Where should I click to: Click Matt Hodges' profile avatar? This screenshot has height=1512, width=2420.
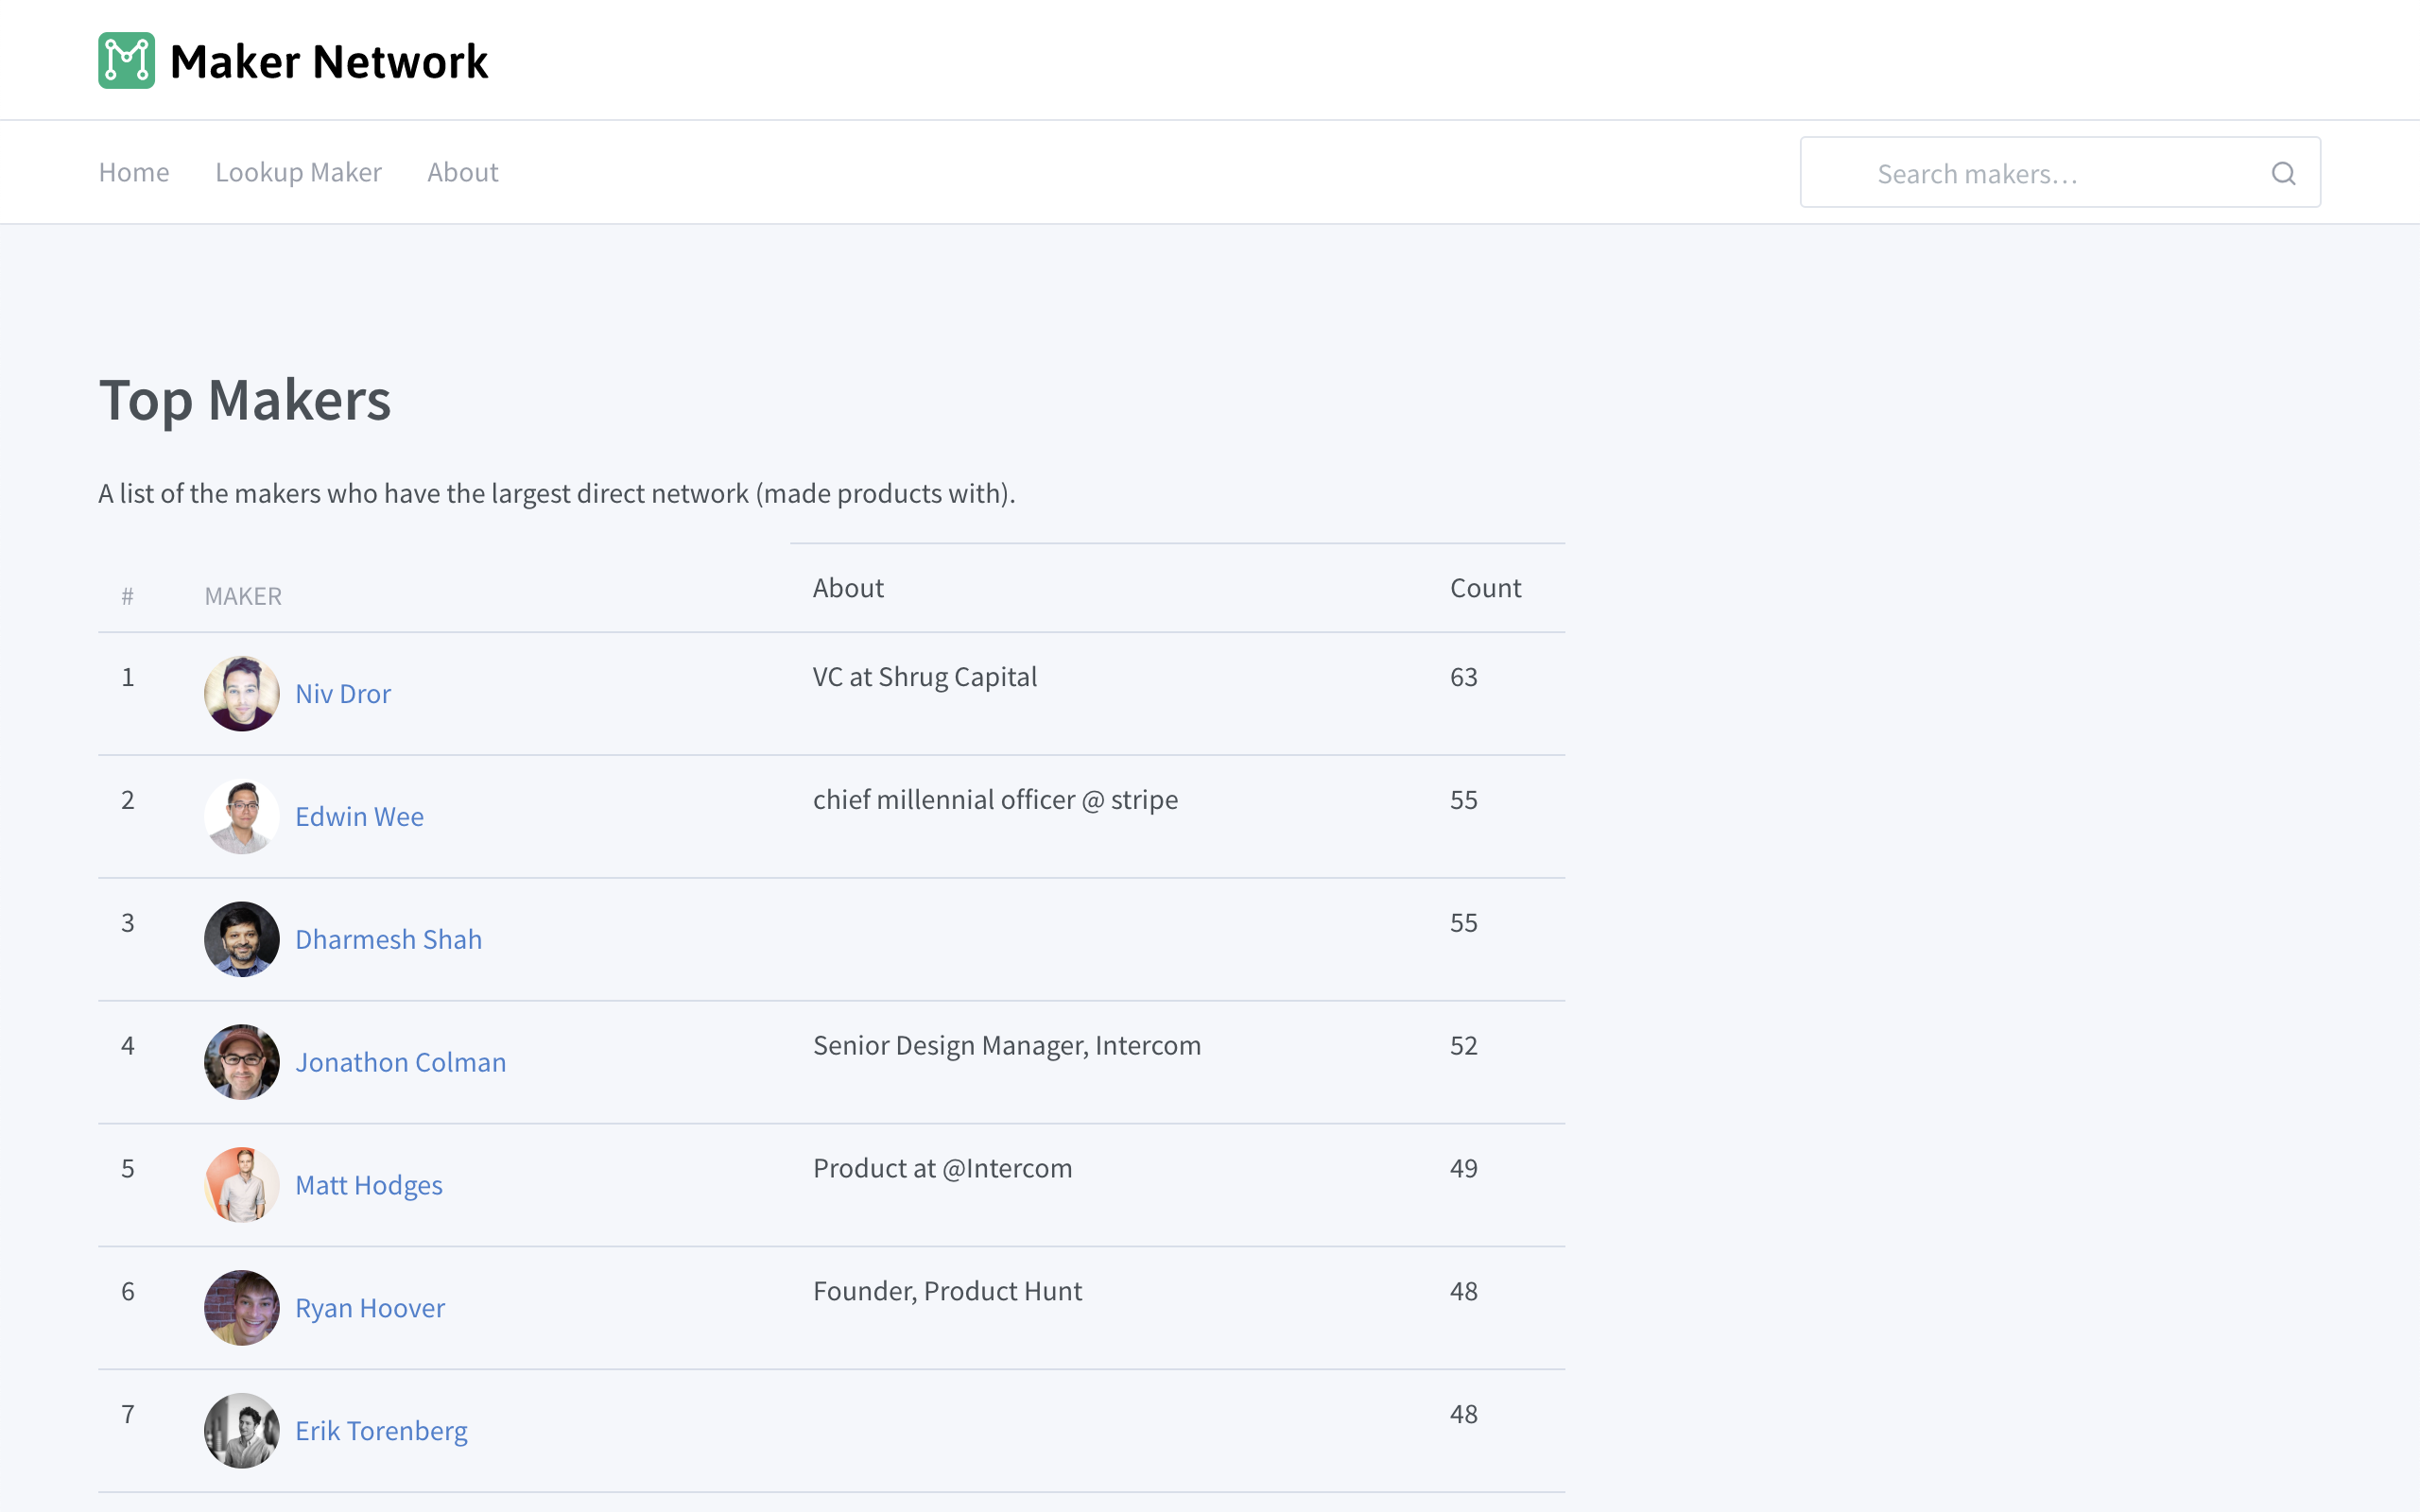click(x=241, y=1185)
